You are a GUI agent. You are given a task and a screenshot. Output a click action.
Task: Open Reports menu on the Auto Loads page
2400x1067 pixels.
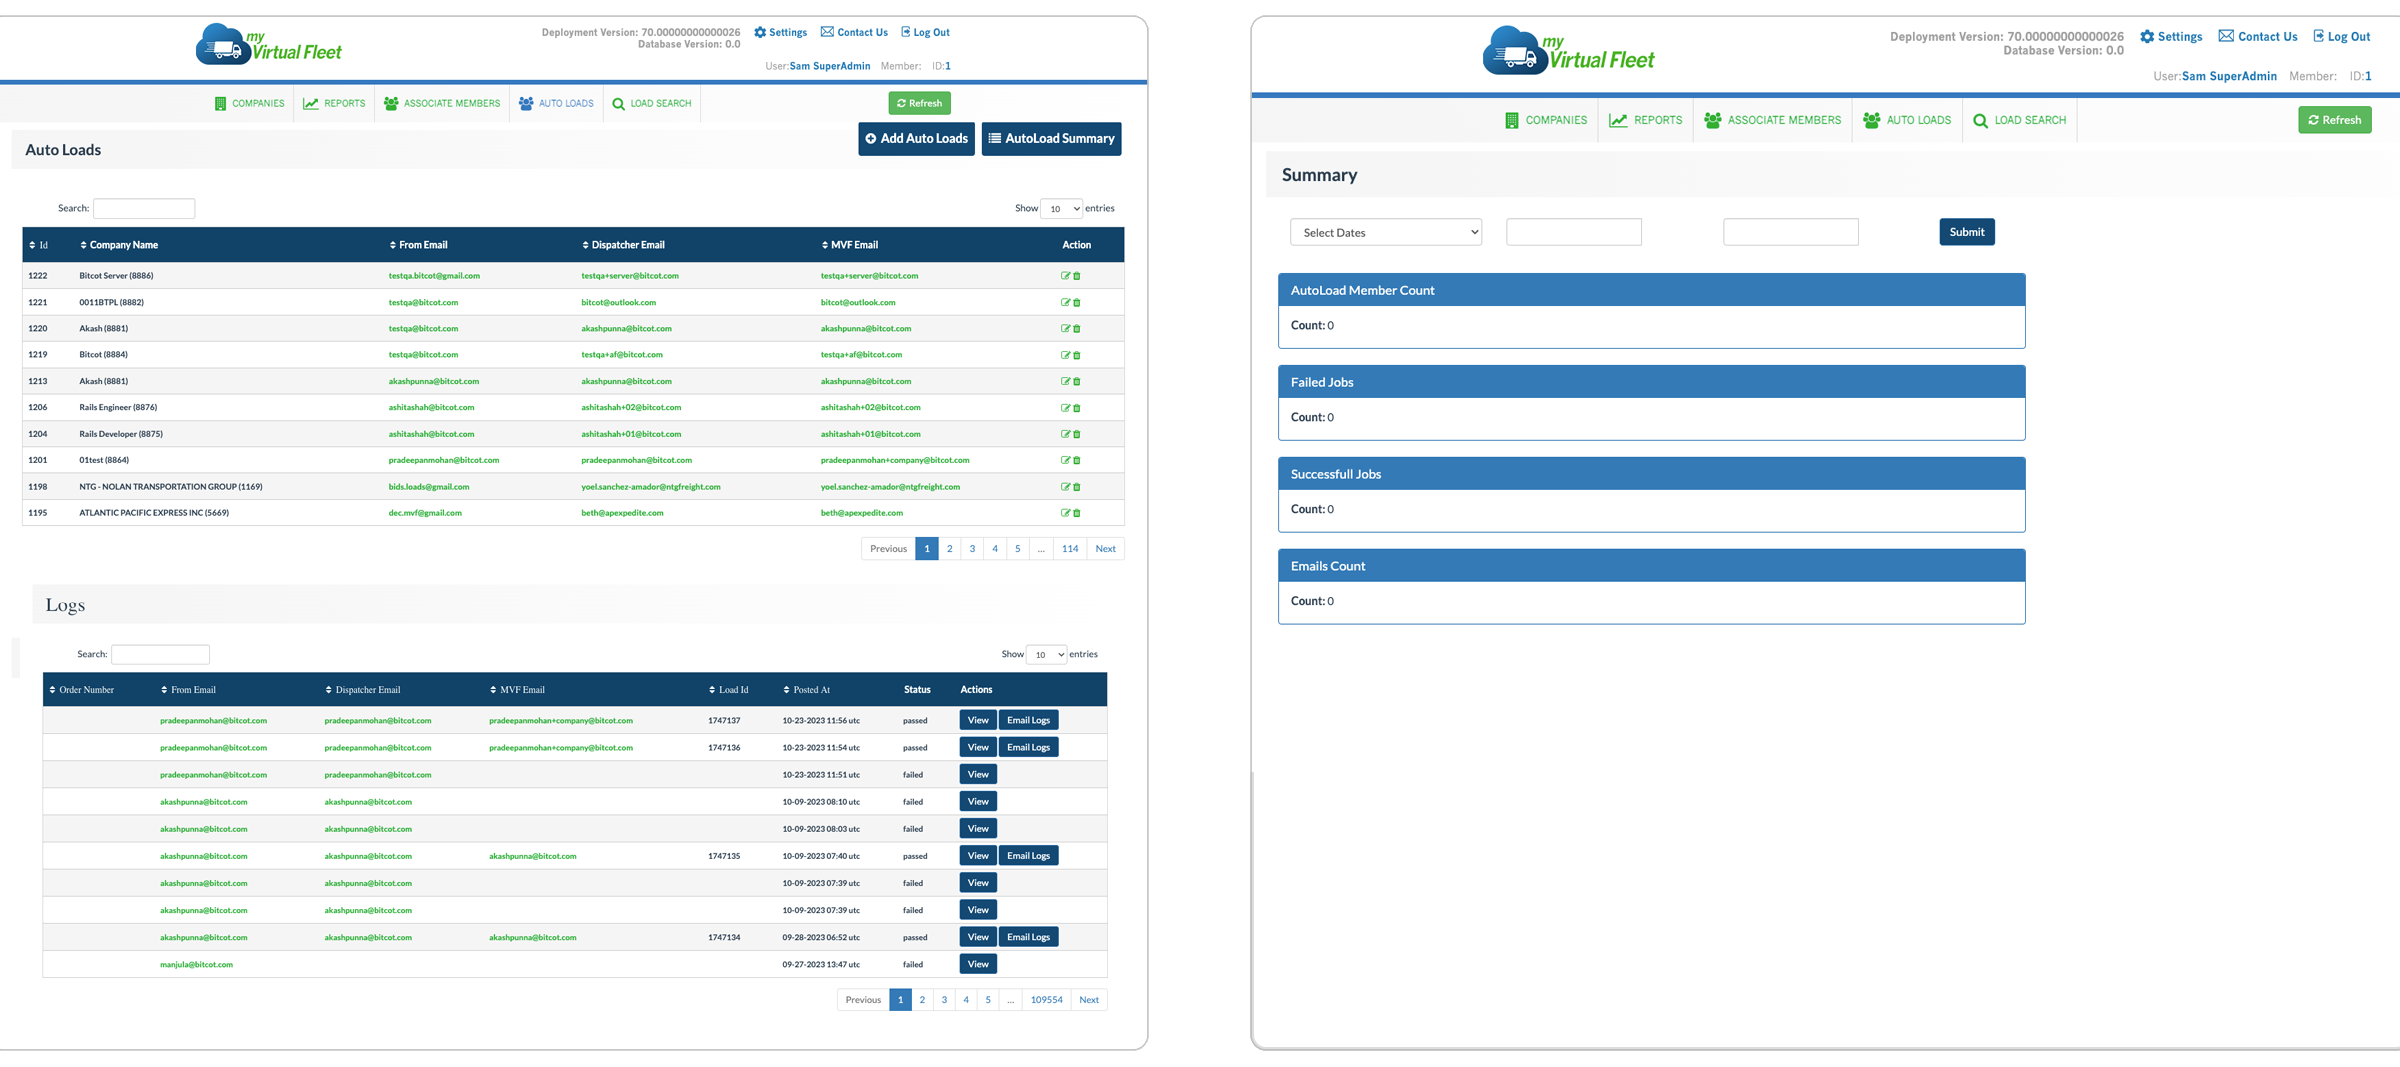coord(334,104)
